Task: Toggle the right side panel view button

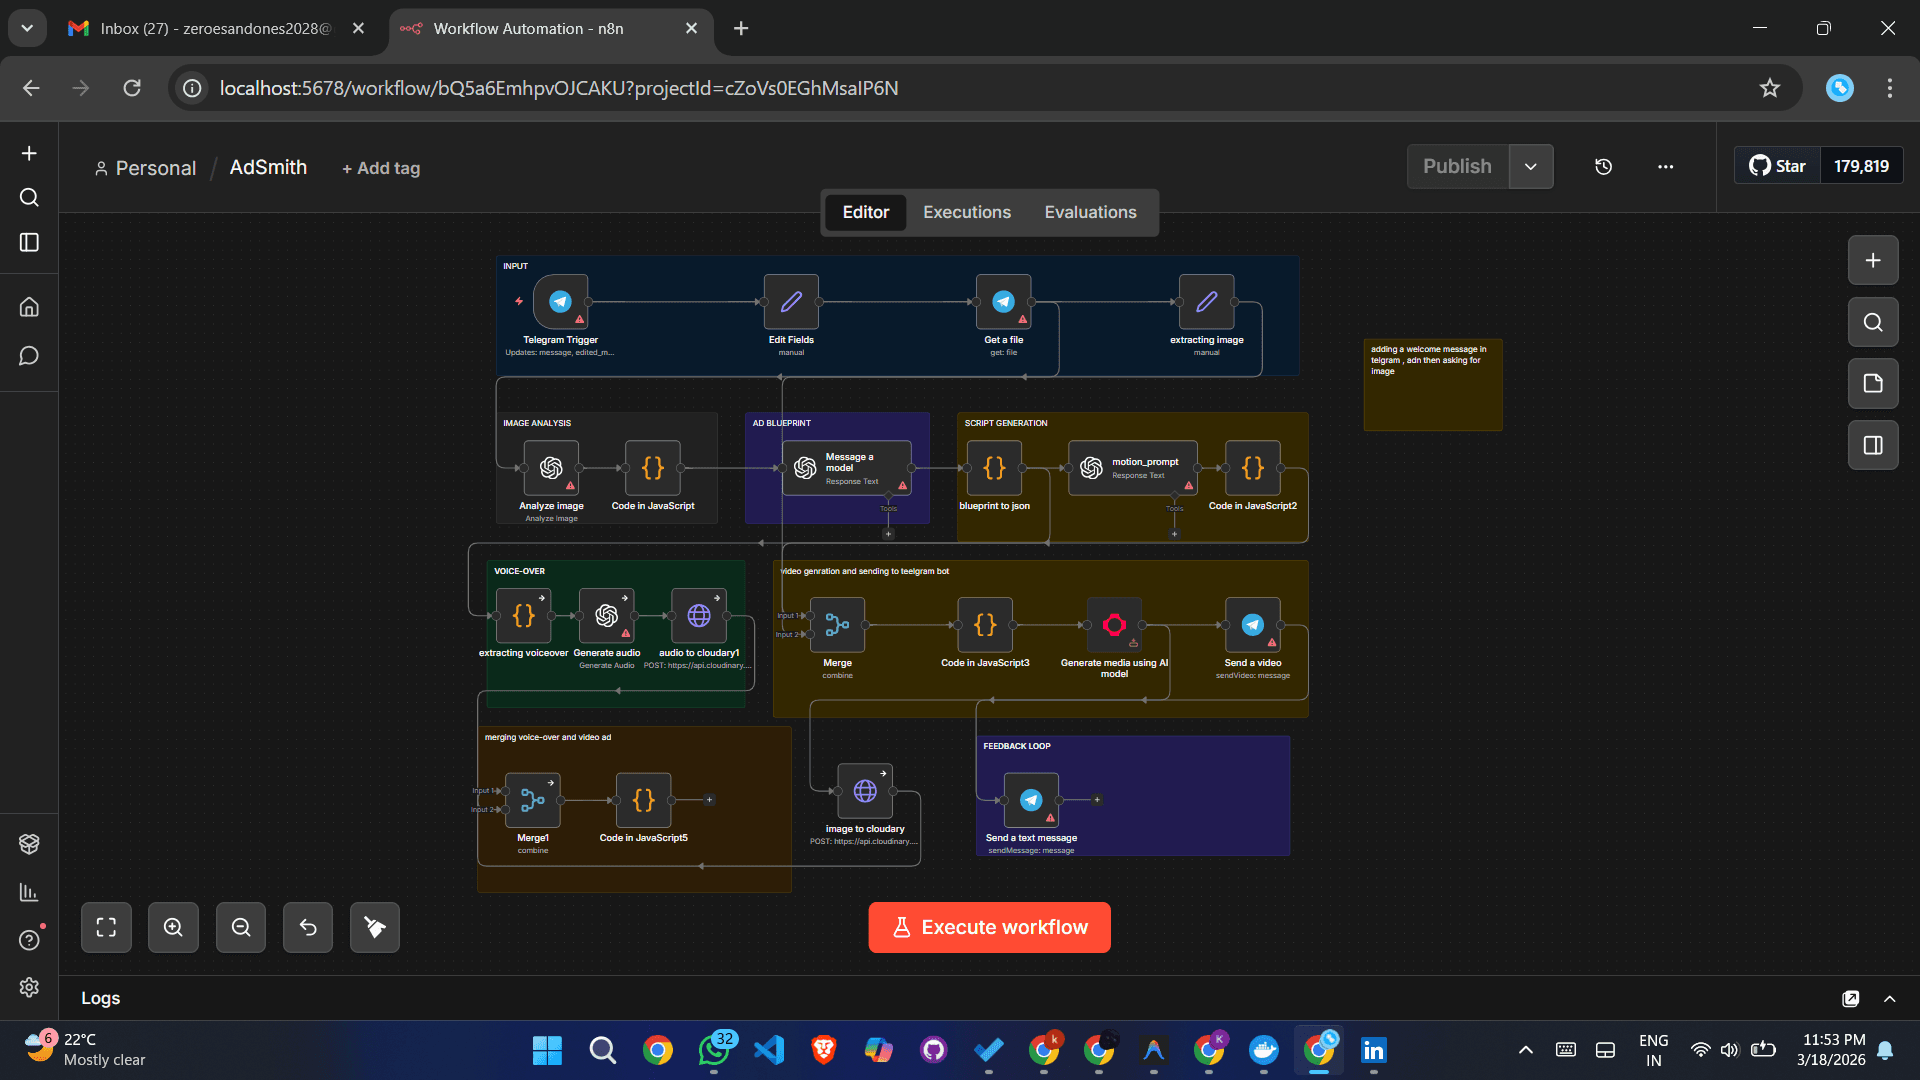Action: pos(1873,445)
